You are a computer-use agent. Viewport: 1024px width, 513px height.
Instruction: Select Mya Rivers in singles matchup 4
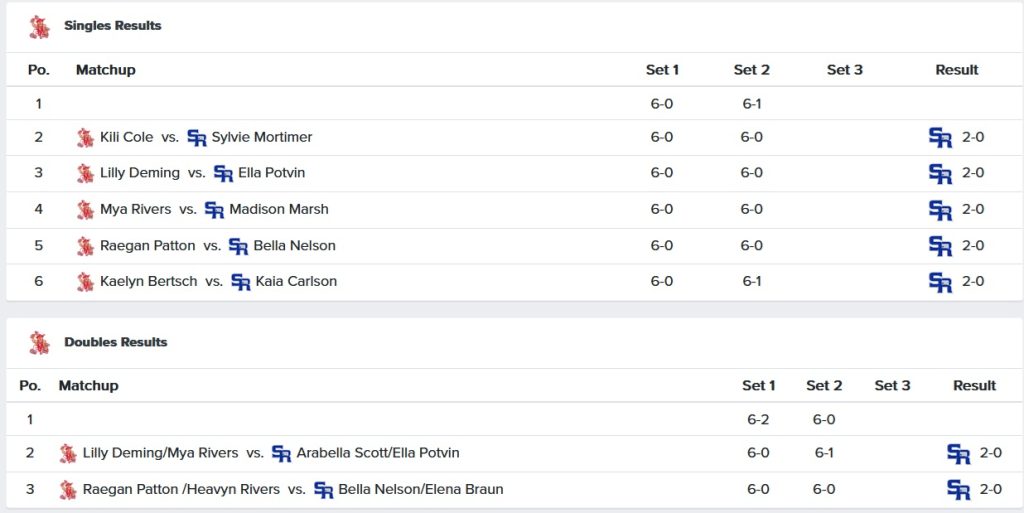[136, 210]
